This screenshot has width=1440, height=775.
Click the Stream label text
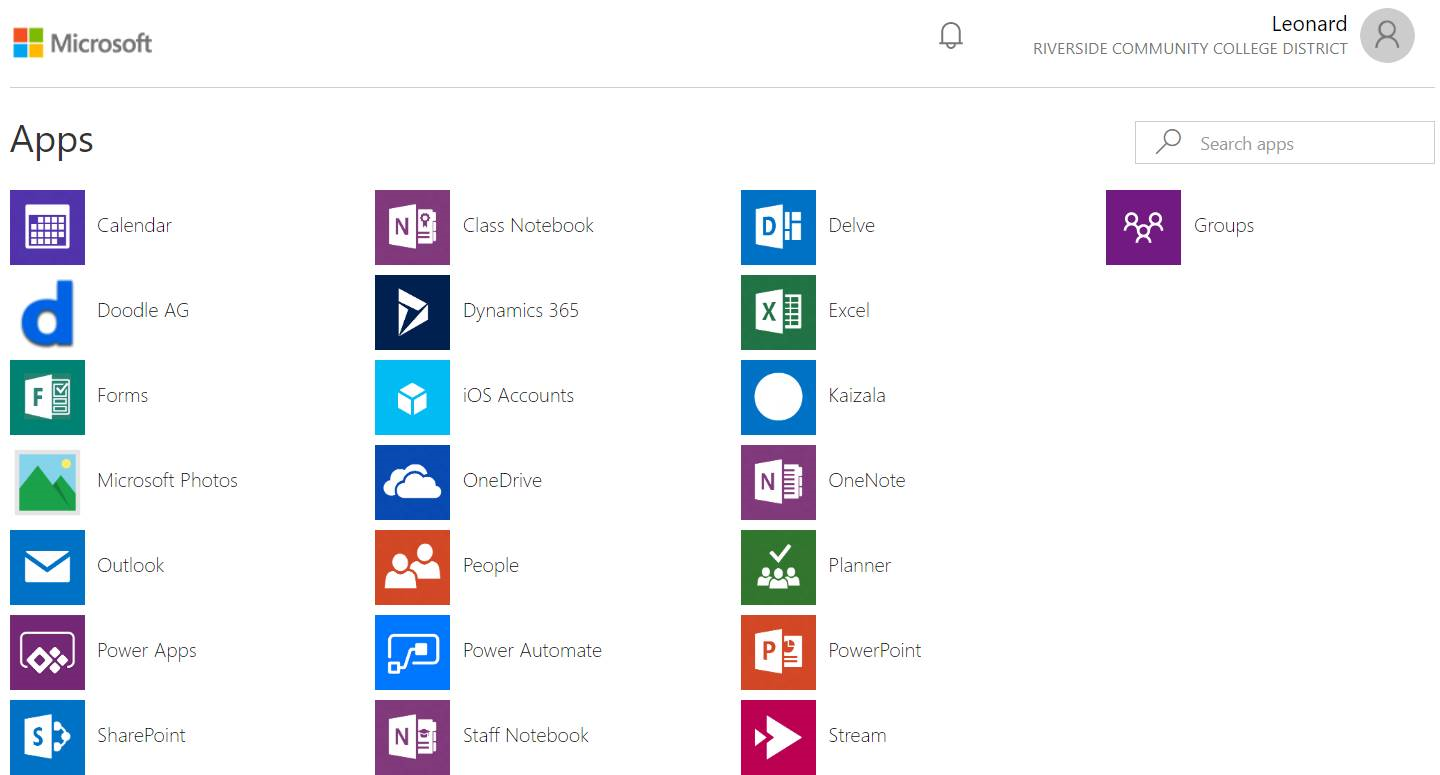[857, 735]
